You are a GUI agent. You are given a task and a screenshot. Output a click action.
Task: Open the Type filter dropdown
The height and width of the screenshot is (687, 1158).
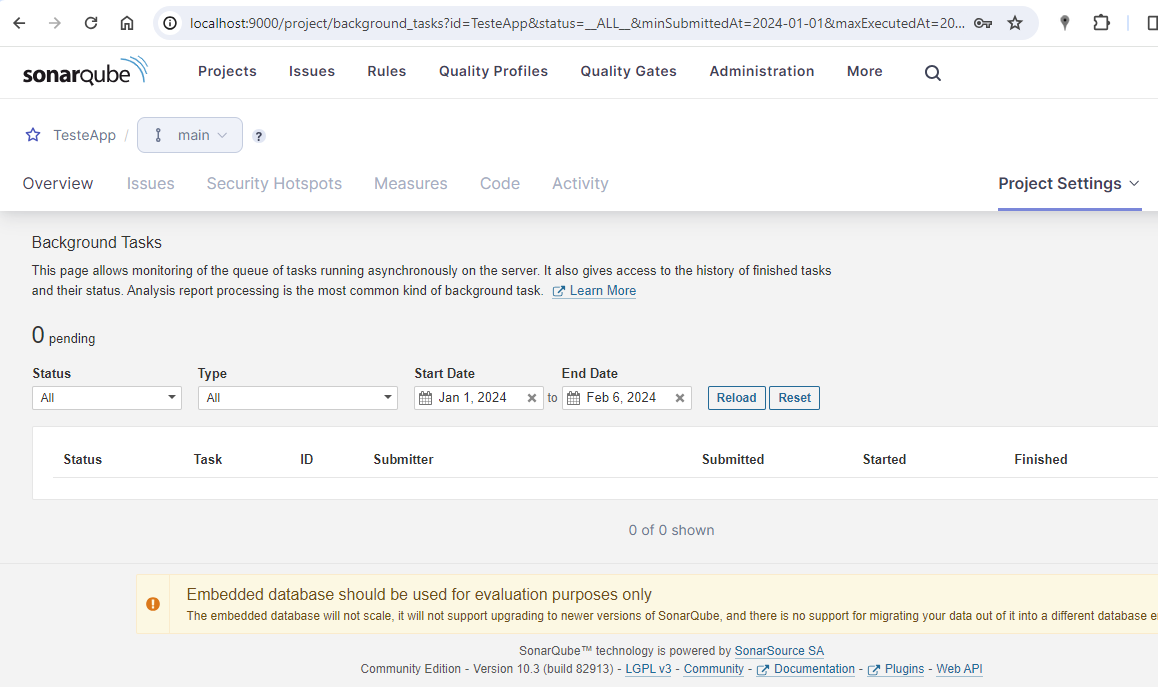tap(298, 397)
